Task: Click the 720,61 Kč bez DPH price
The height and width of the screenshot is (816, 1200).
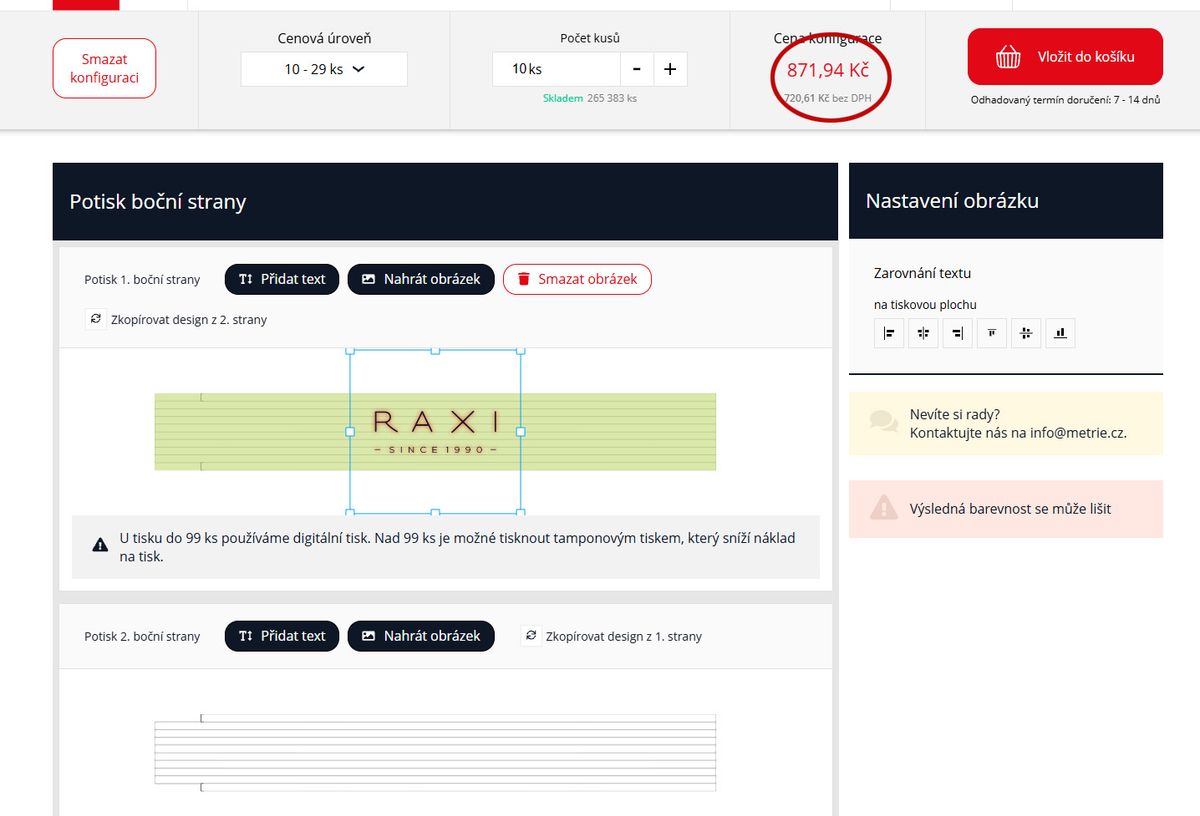Action: click(x=828, y=98)
